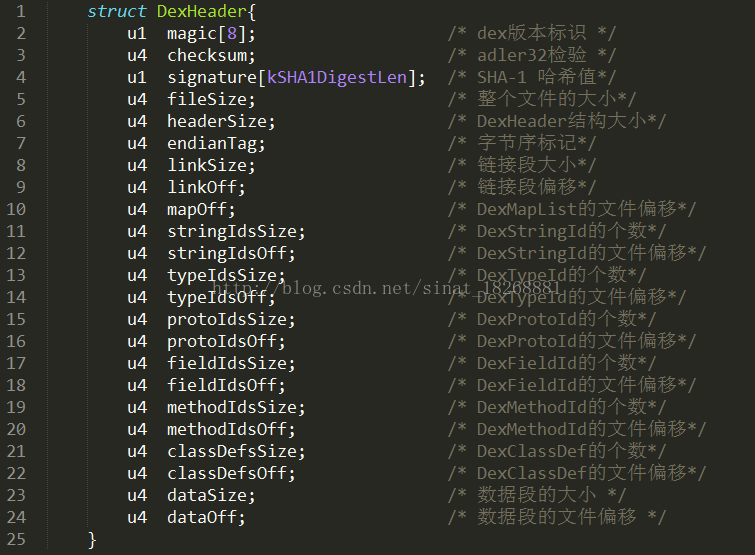755x555 pixels.
Task: Click the protoIdsSize field name
Action: coord(227,320)
